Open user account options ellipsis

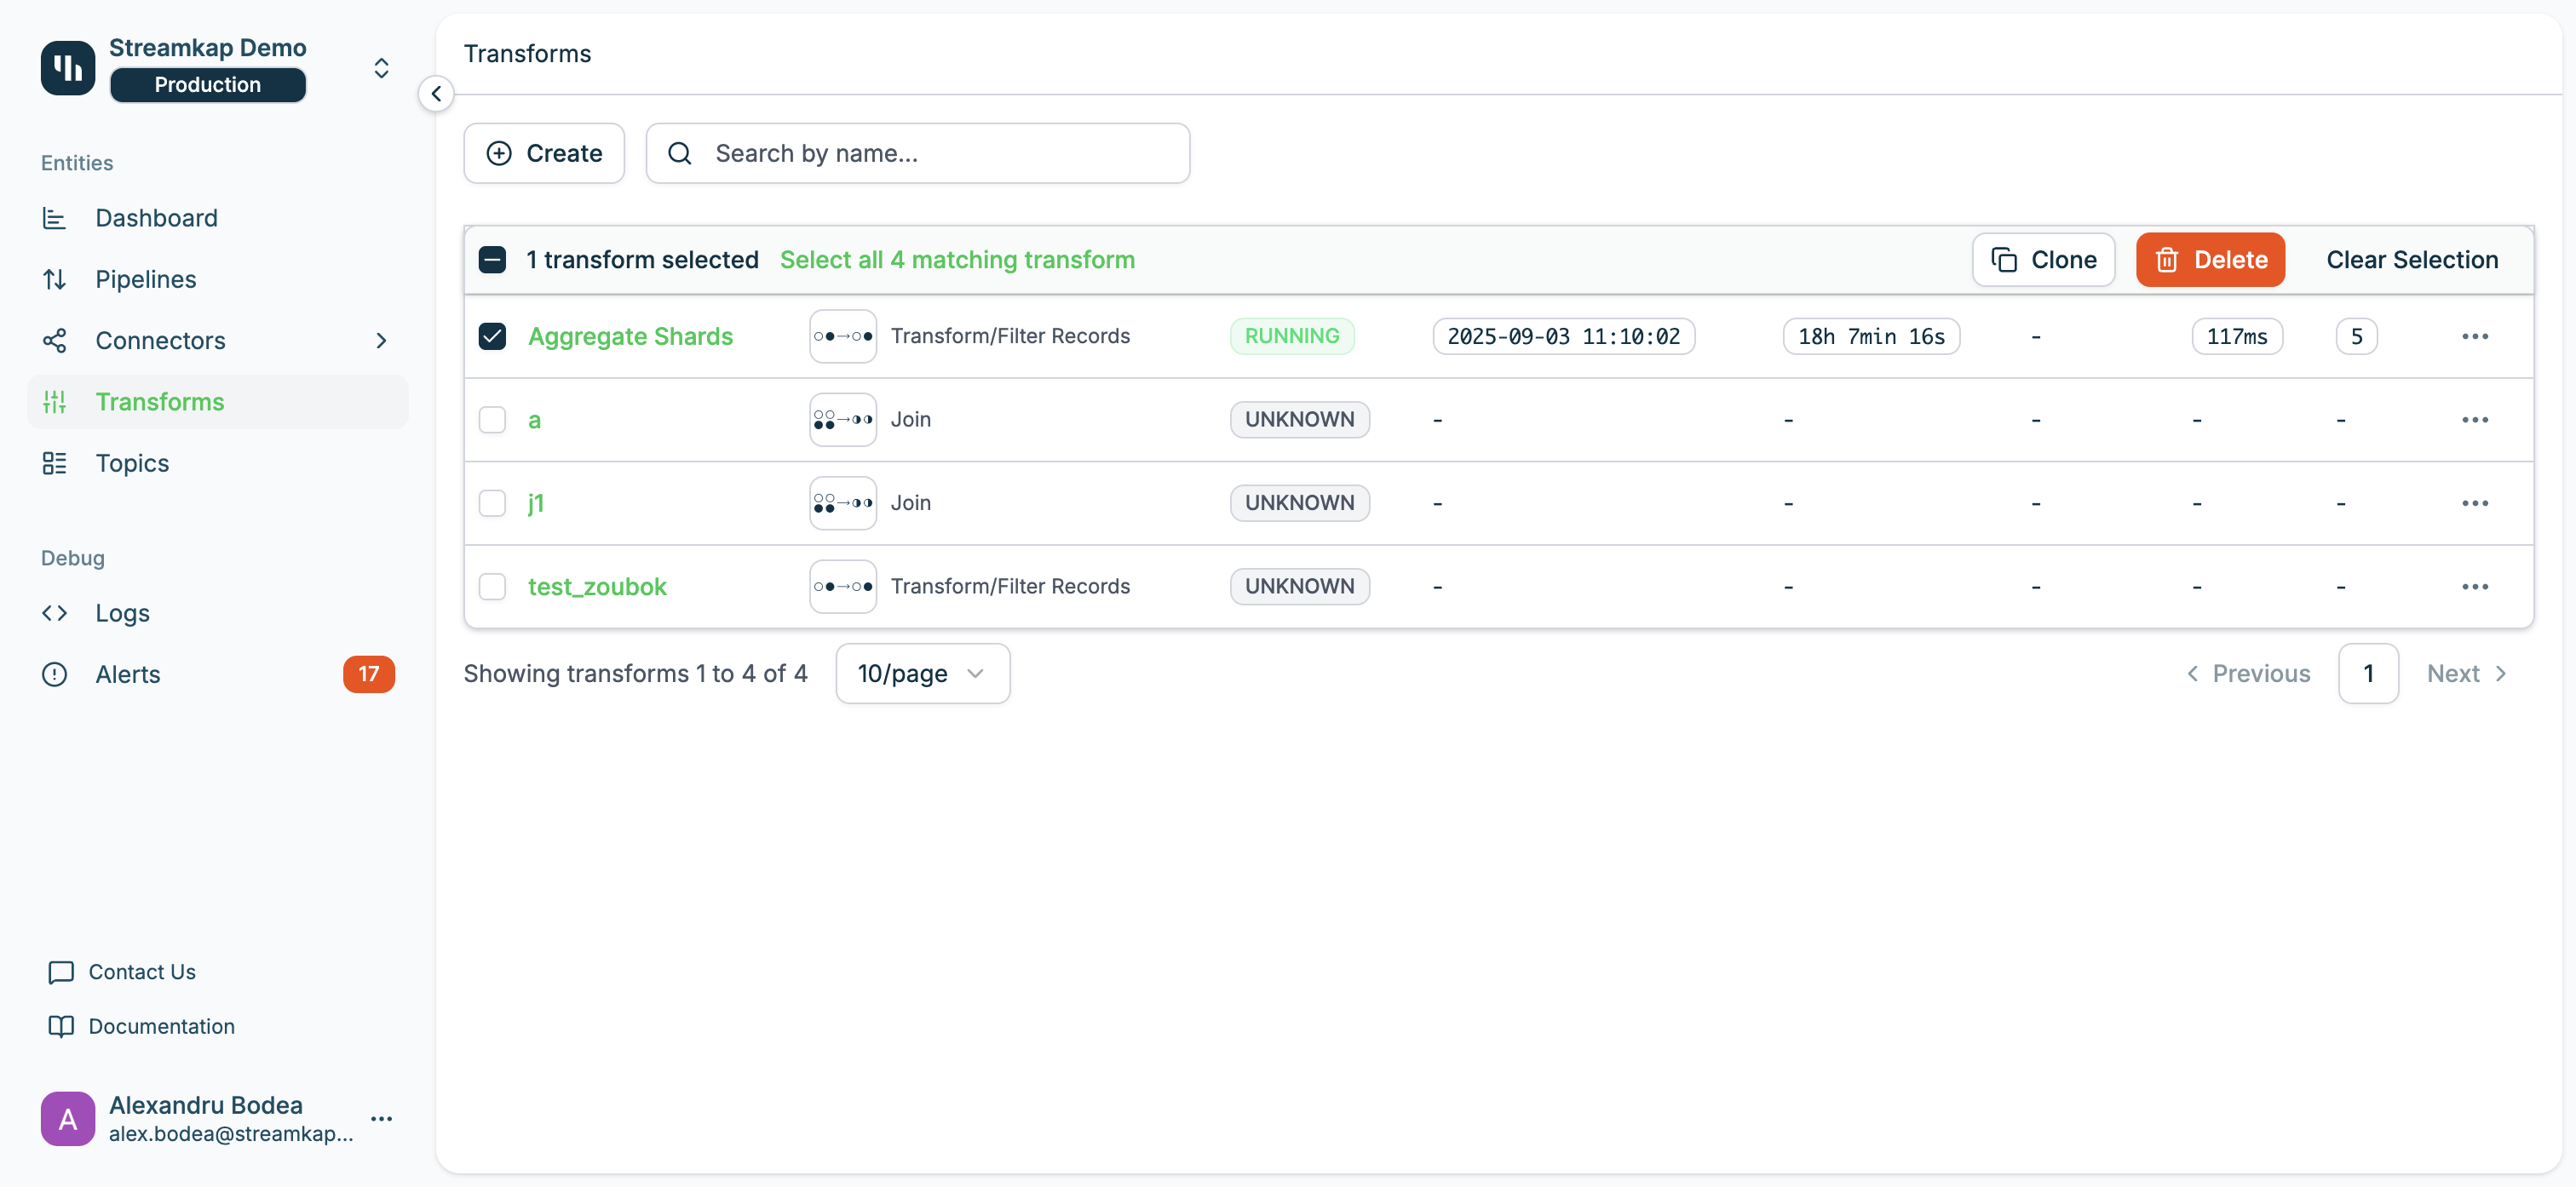coord(381,1118)
